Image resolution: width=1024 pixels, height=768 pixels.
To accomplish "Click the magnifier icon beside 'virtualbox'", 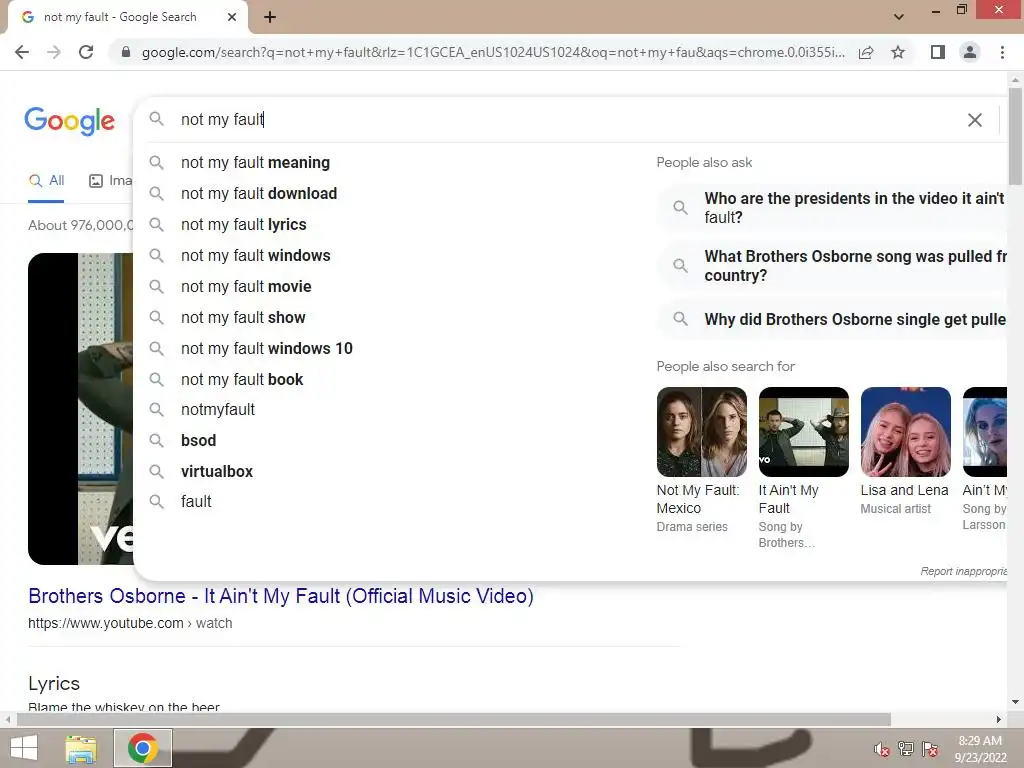I will (156, 471).
